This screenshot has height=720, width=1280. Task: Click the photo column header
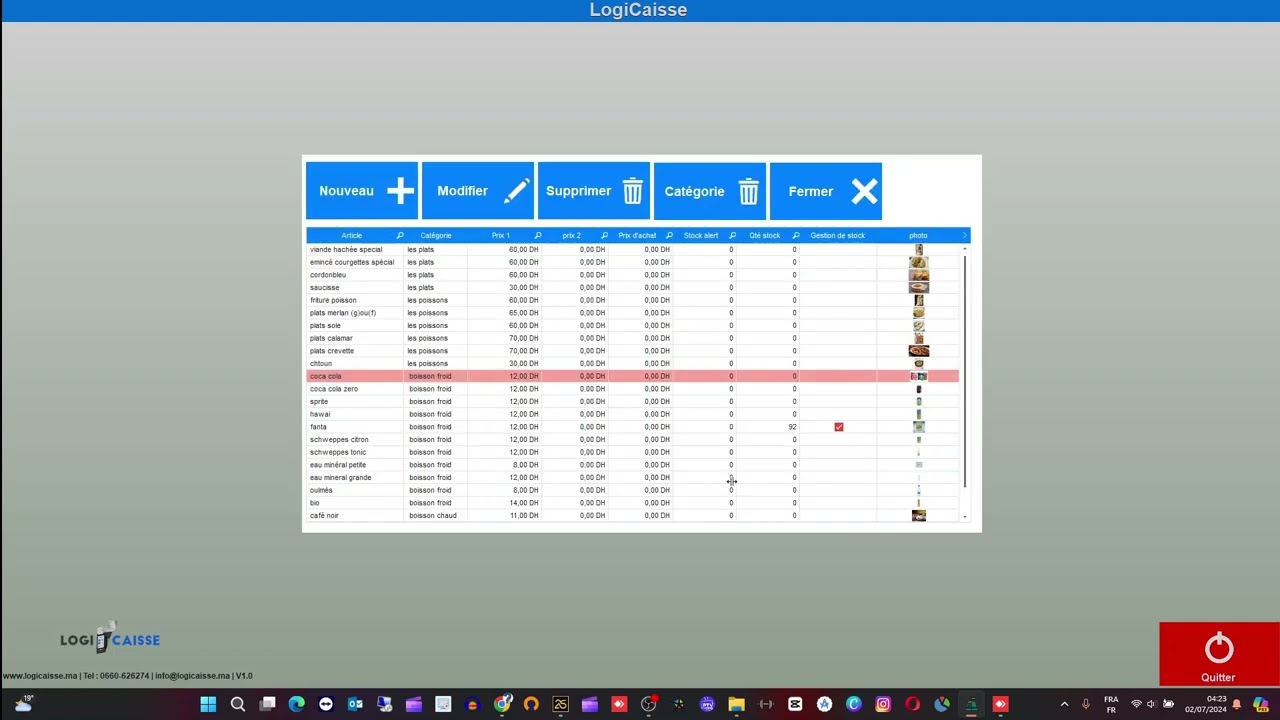tap(918, 236)
